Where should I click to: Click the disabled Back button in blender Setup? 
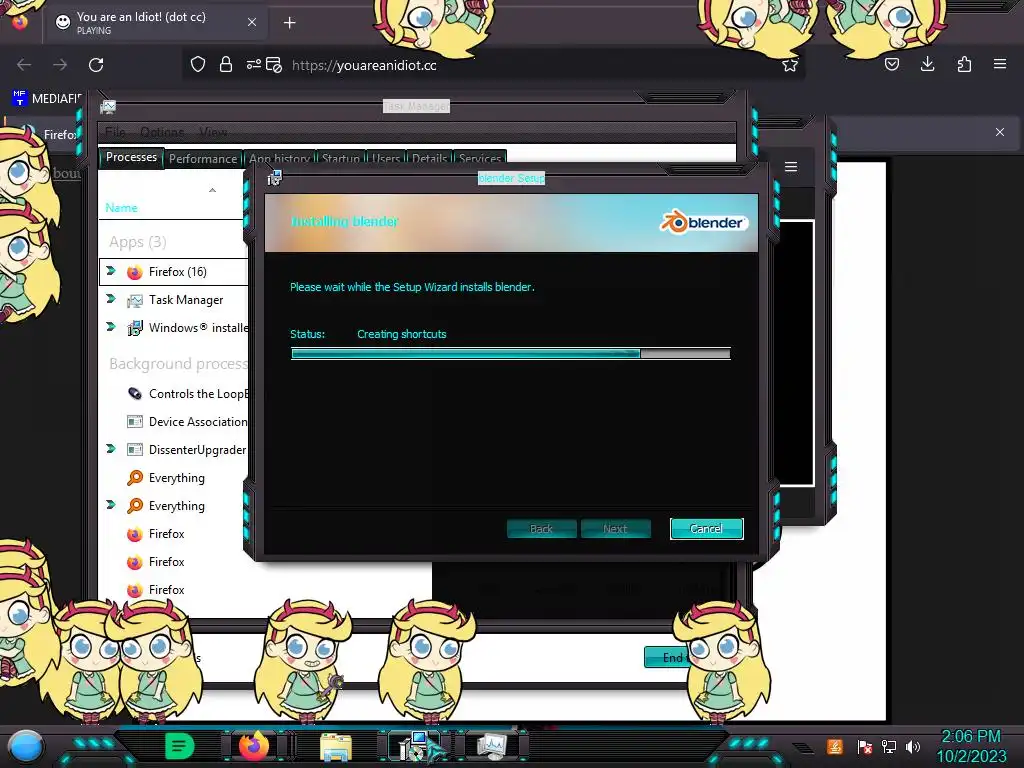pos(541,528)
